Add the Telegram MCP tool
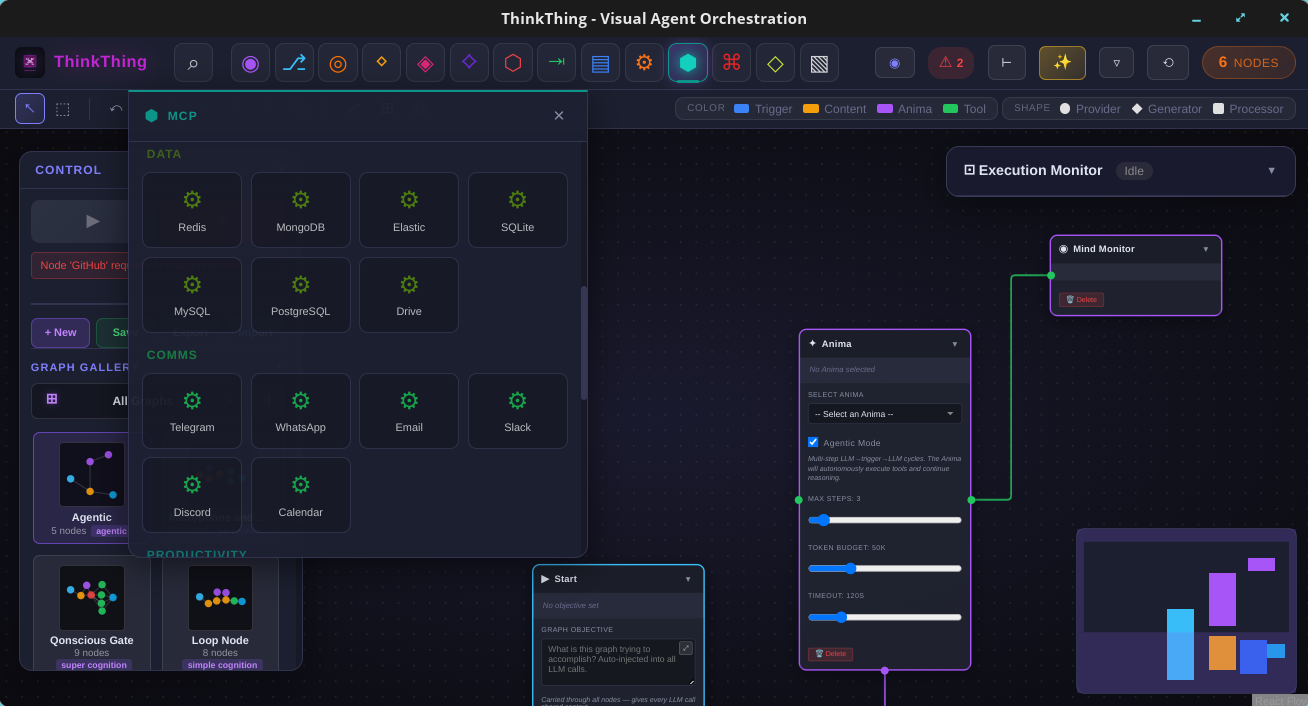 [192, 411]
